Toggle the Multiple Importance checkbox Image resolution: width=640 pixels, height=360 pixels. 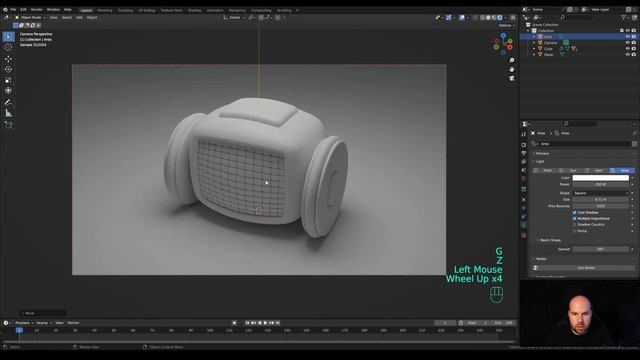[x=574, y=219]
